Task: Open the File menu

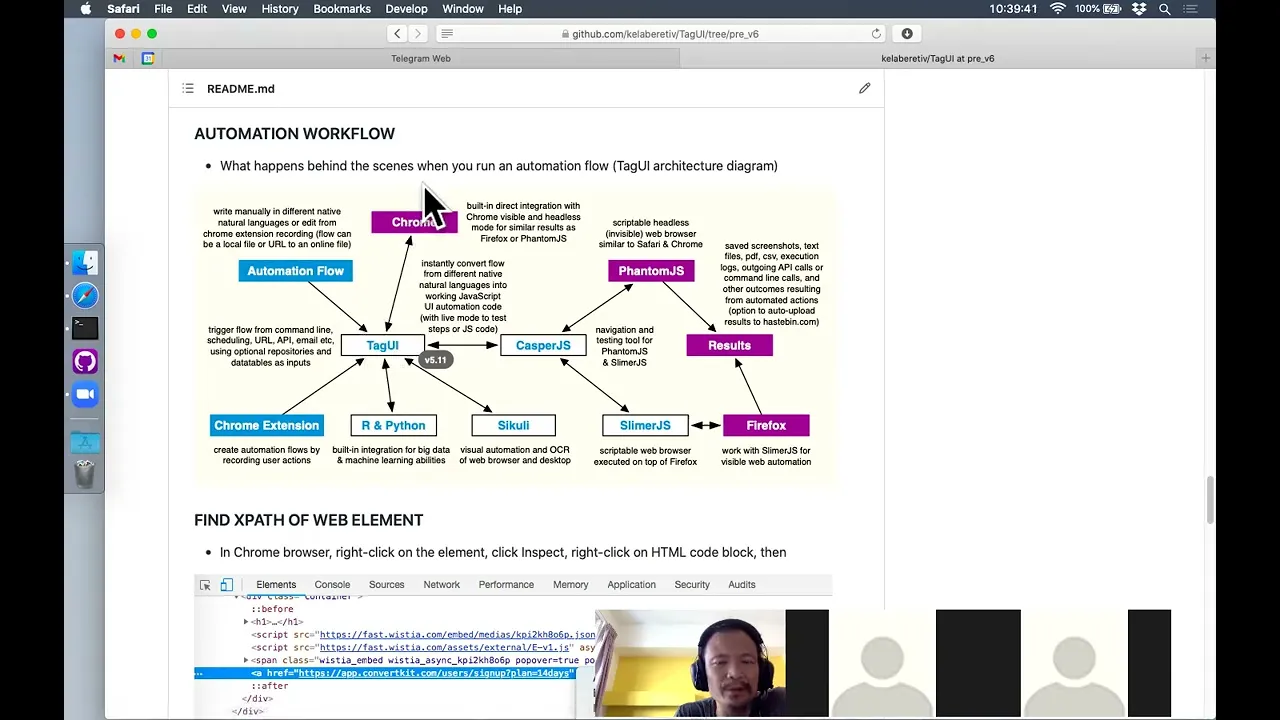Action: point(163,9)
